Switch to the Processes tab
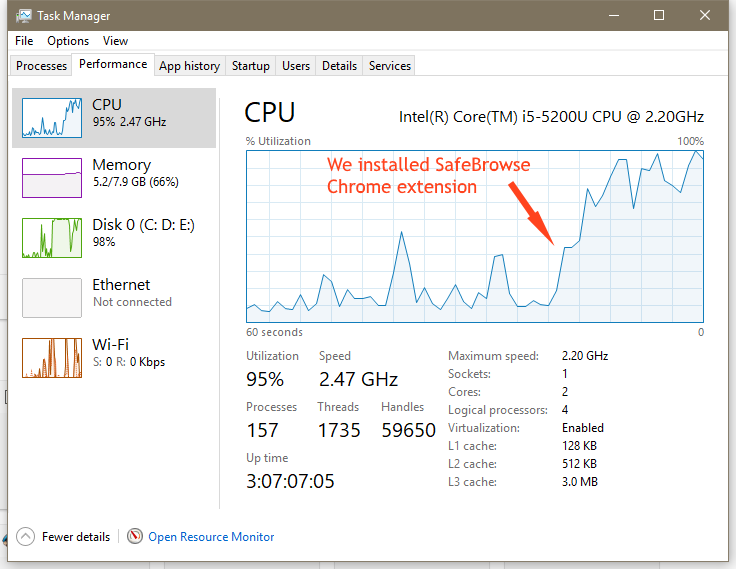The image size is (736, 569). click(x=42, y=66)
